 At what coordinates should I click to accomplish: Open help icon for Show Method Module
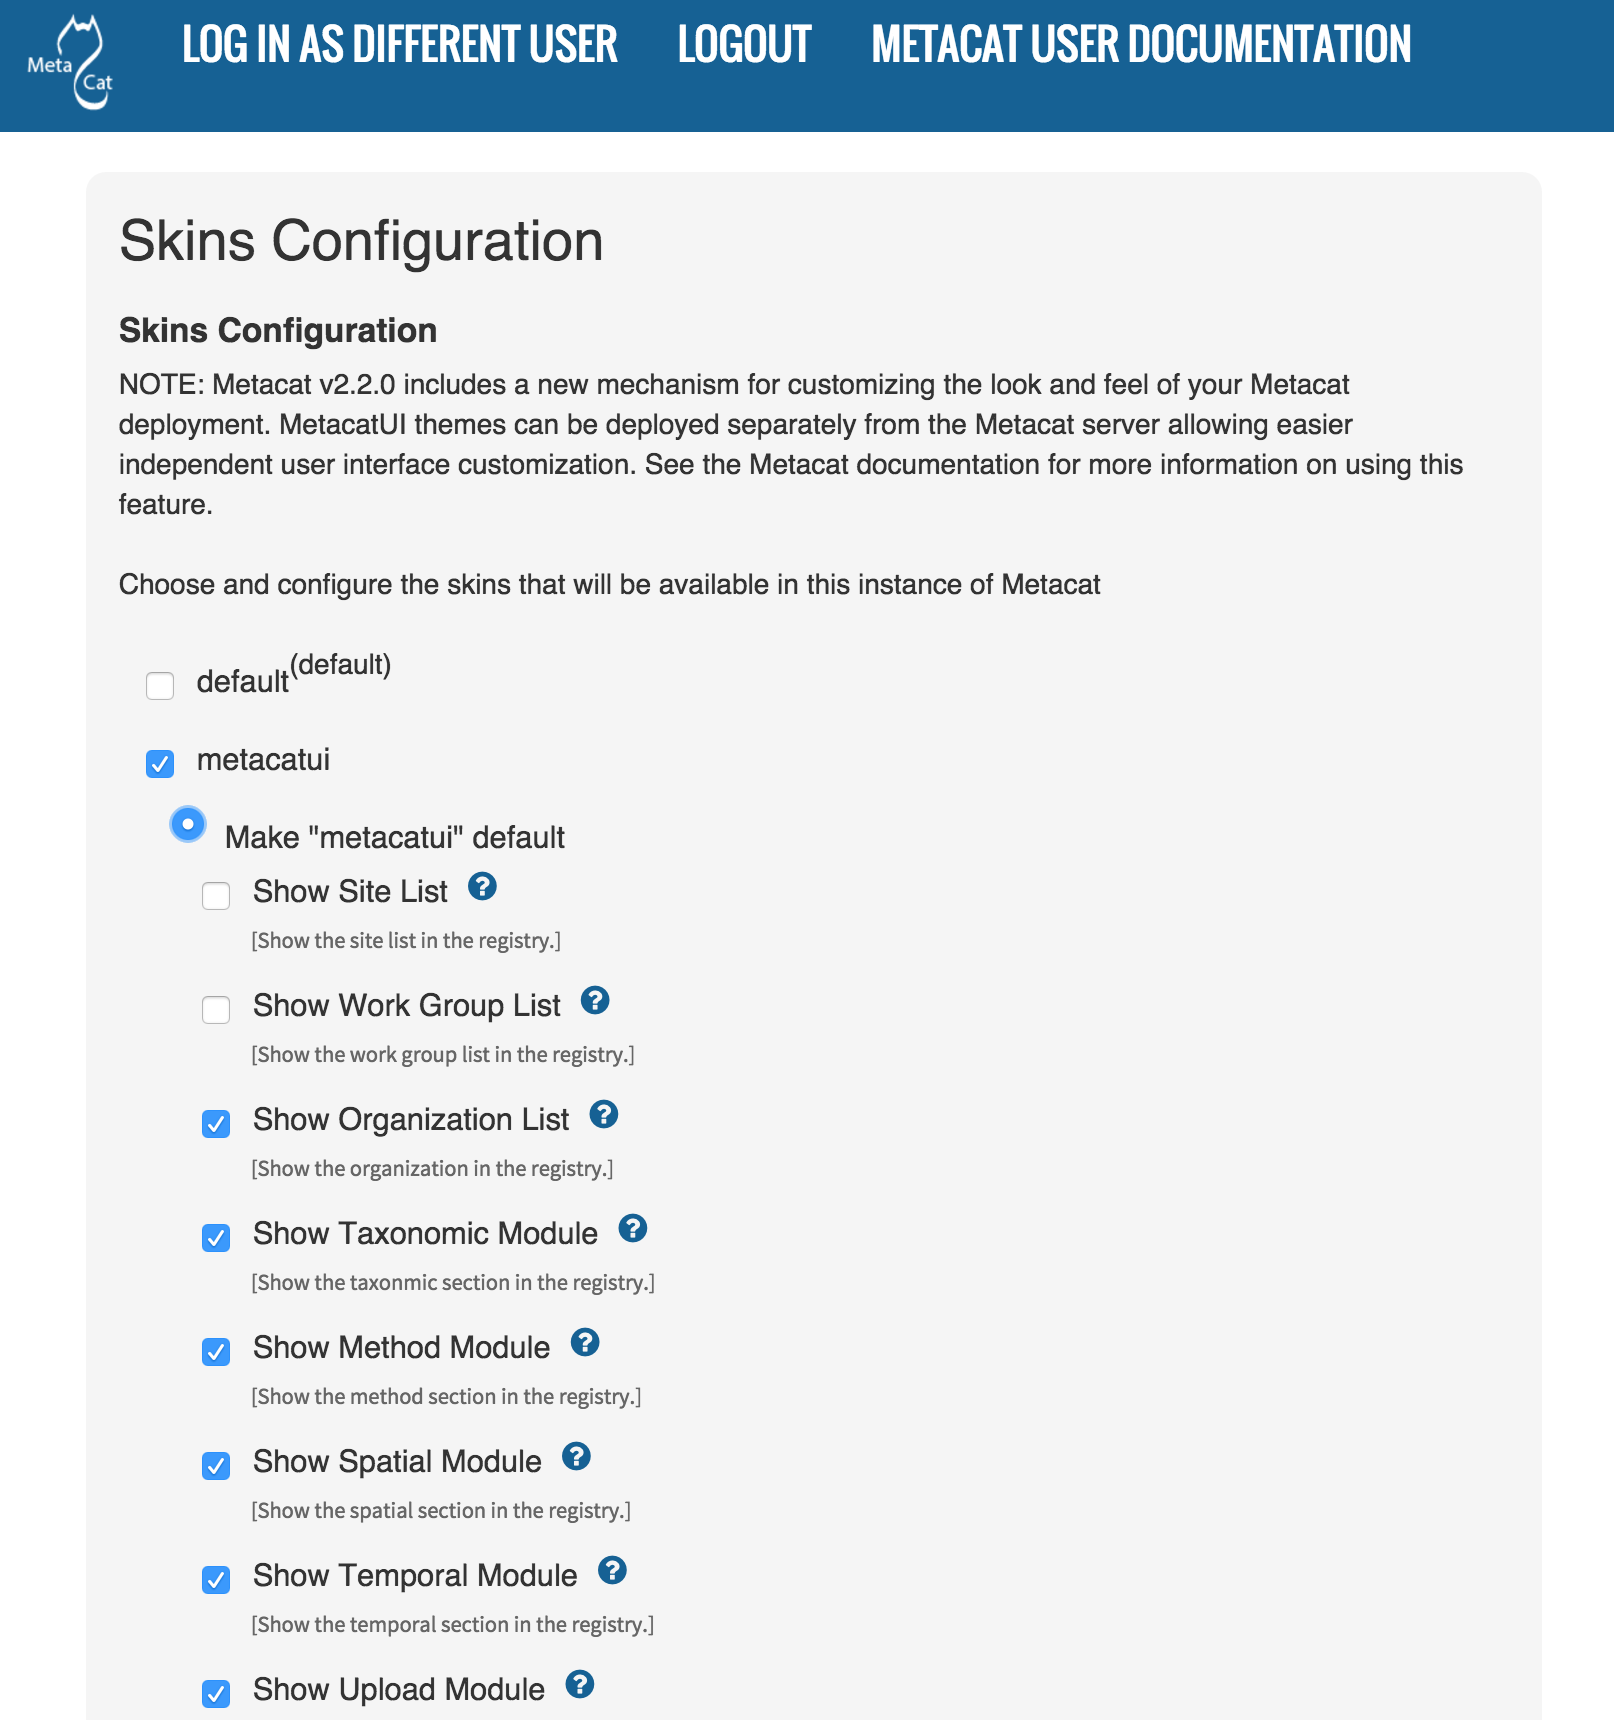coord(585,1342)
